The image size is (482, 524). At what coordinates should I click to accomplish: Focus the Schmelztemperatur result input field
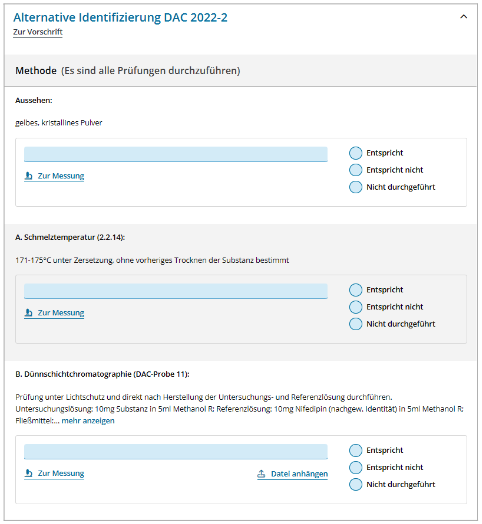[x=176, y=291]
